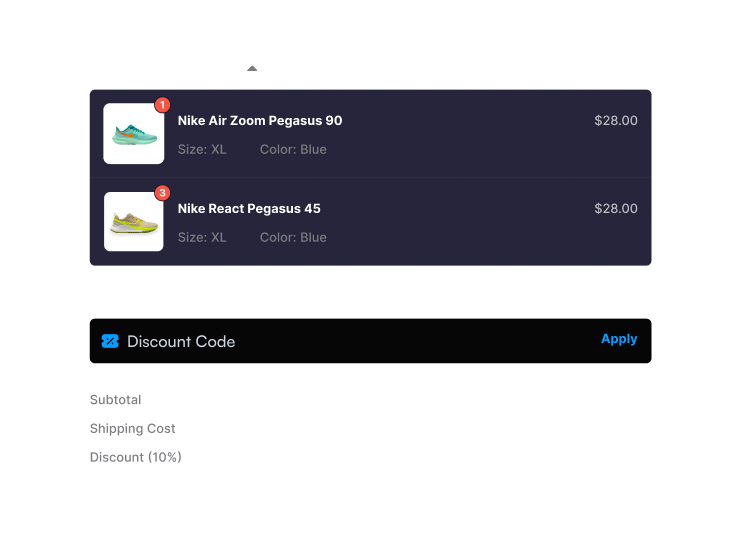741x538 pixels.
Task: Click the price of Pegasus 90
Action: tap(615, 121)
